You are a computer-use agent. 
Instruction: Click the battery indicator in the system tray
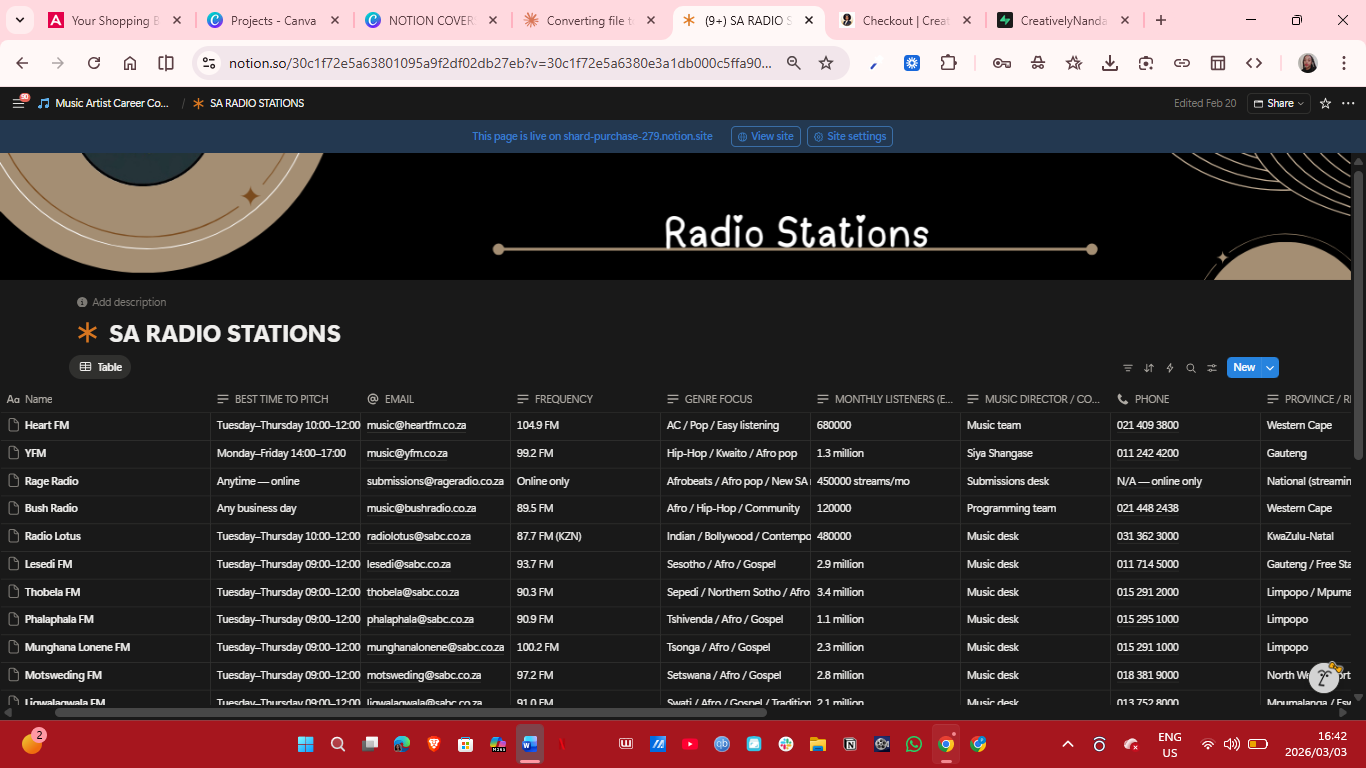point(1259,744)
